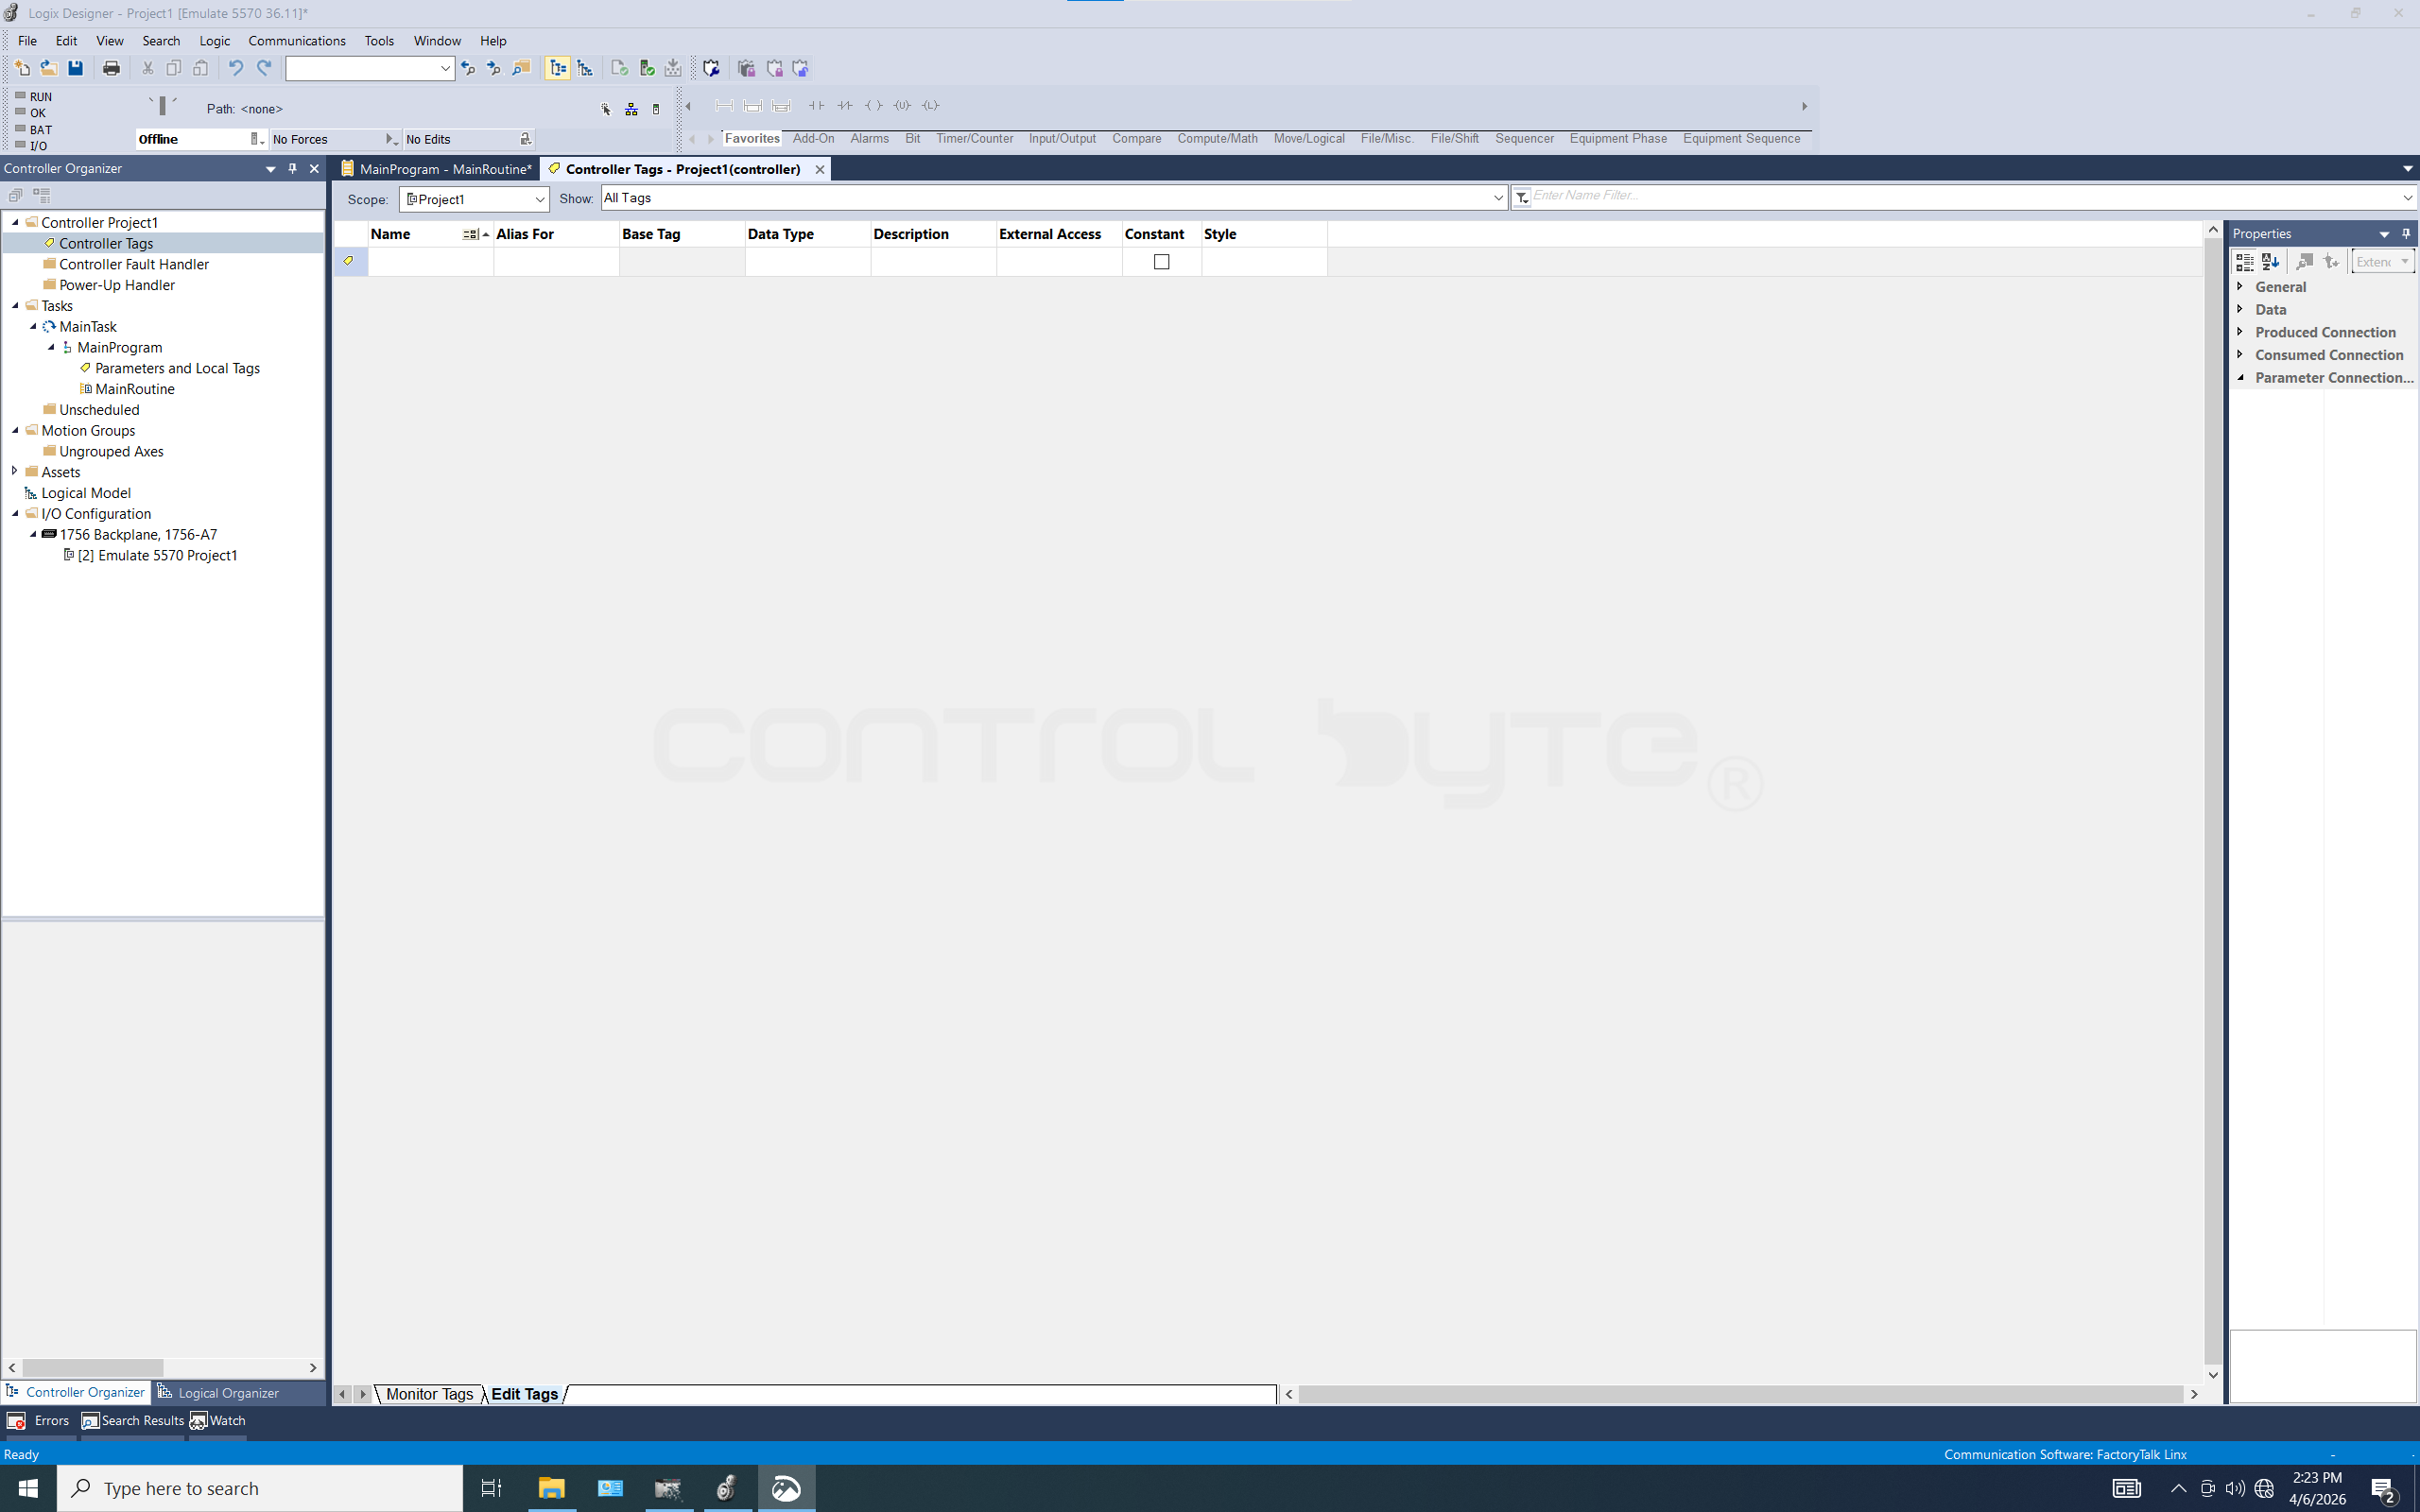Expand the Consumed Connection section
The width and height of the screenshot is (2420, 1512).
tap(2240, 354)
